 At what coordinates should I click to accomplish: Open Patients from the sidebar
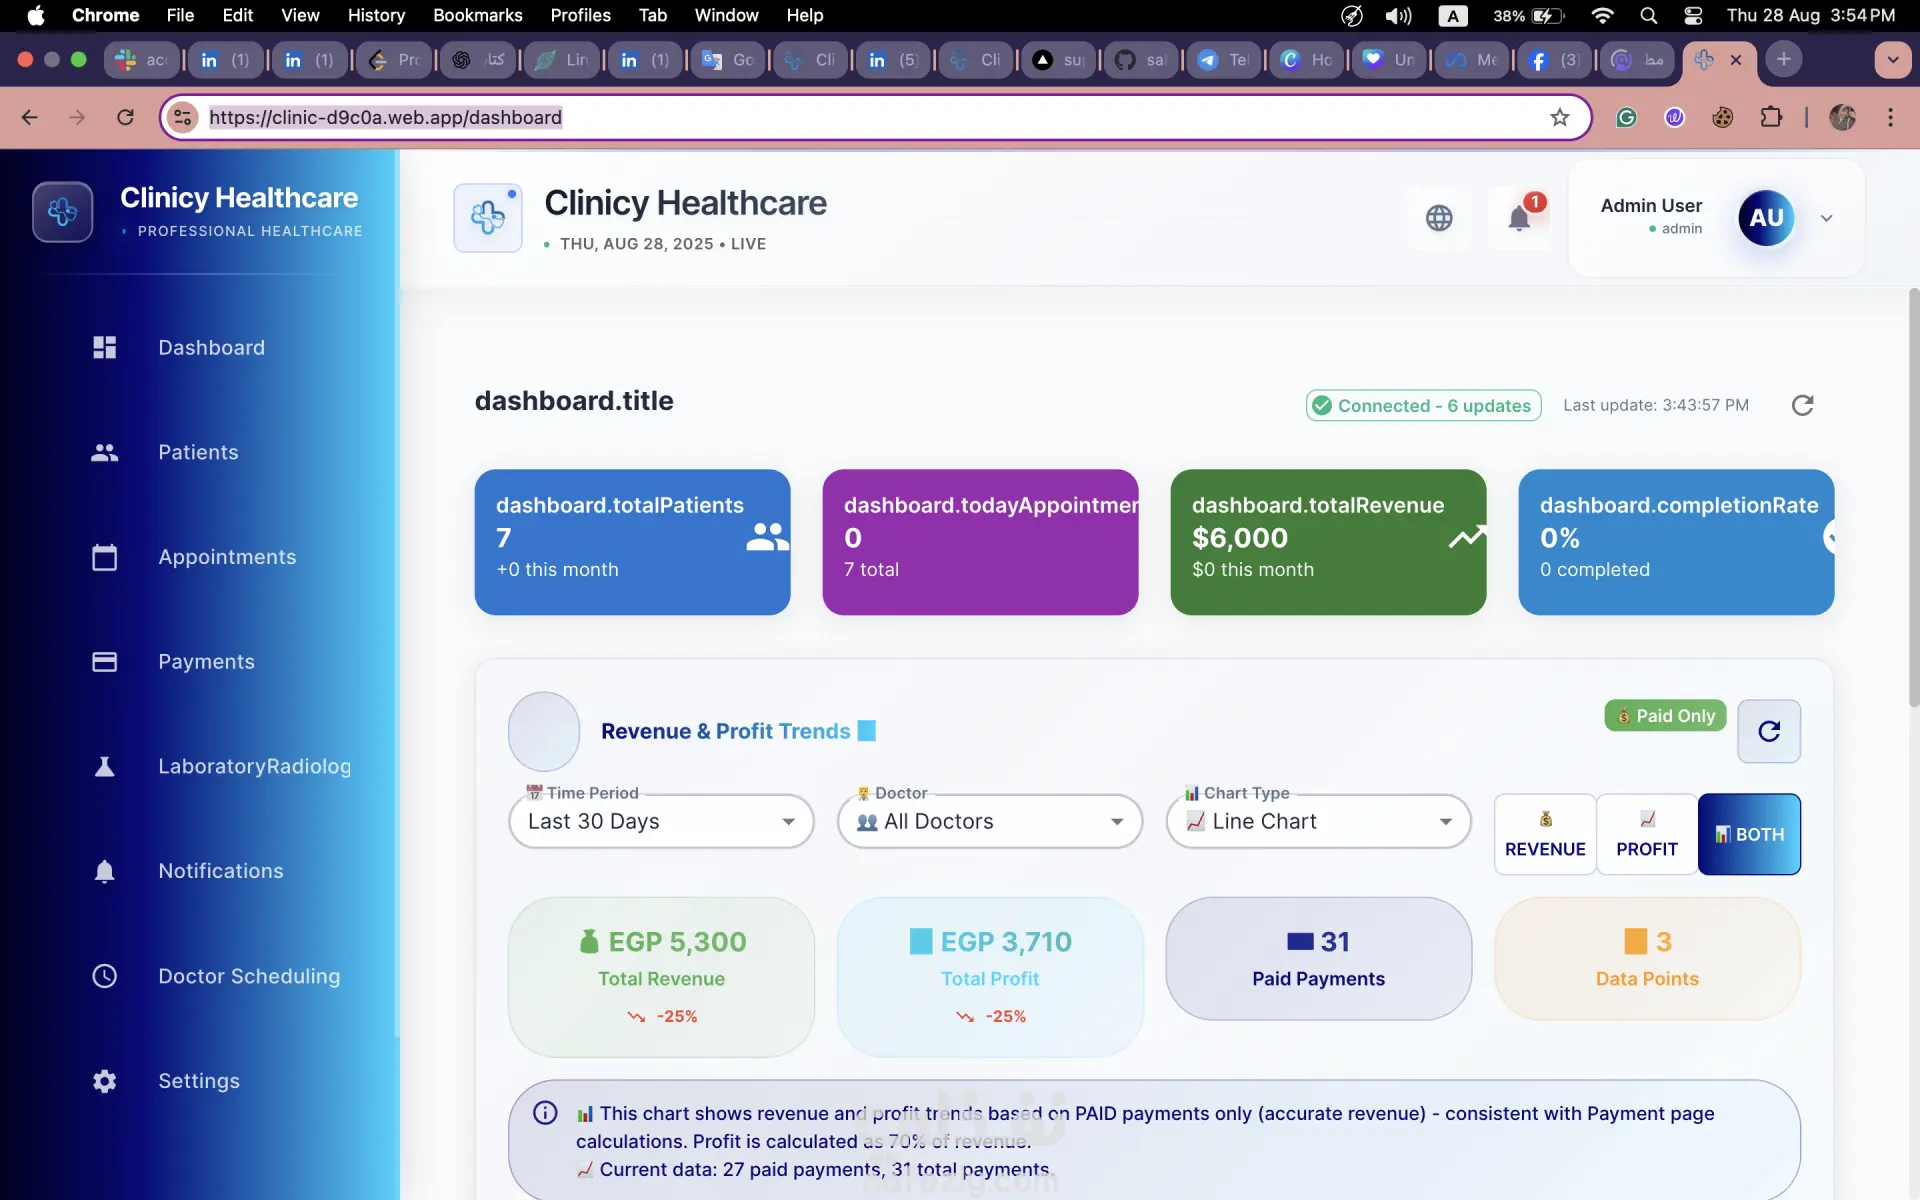(198, 452)
